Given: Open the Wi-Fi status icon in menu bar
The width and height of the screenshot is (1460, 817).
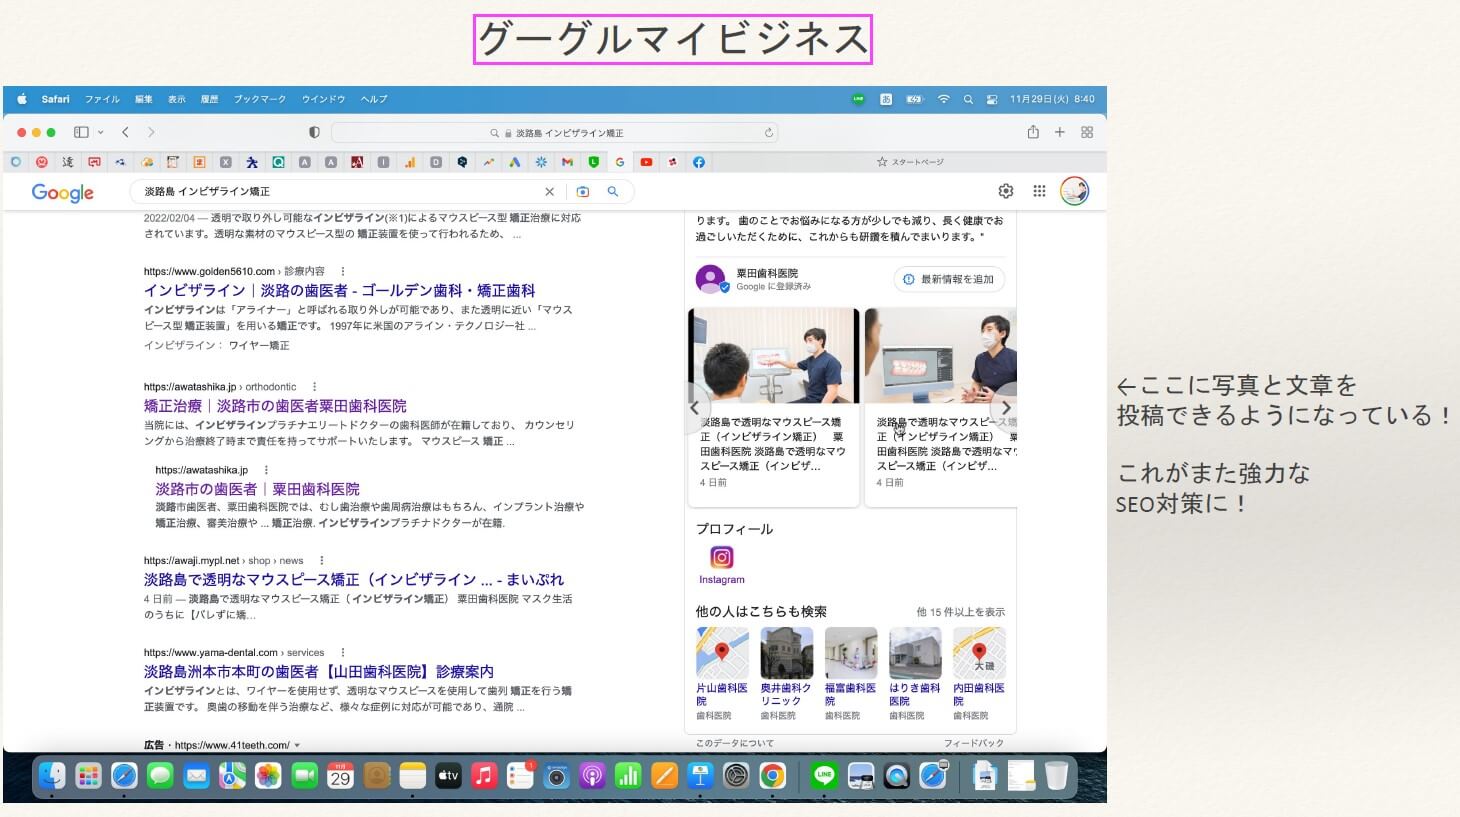Looking at the screenshot, I should point(943,99).
